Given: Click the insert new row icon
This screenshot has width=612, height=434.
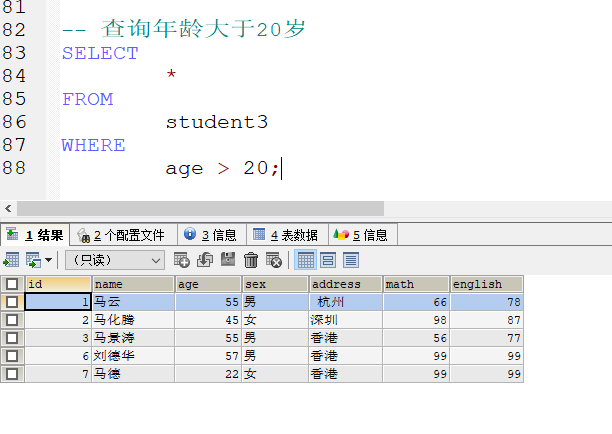Looking at the screenshot, I should point(181,260).
